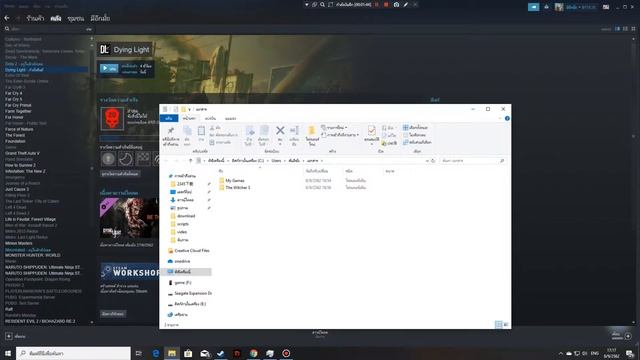Screen dimensions: 640x360
Task: Select RESIDENT EVIL 2 / BIOHAZARD RE:2
Action: click(40, 321)
